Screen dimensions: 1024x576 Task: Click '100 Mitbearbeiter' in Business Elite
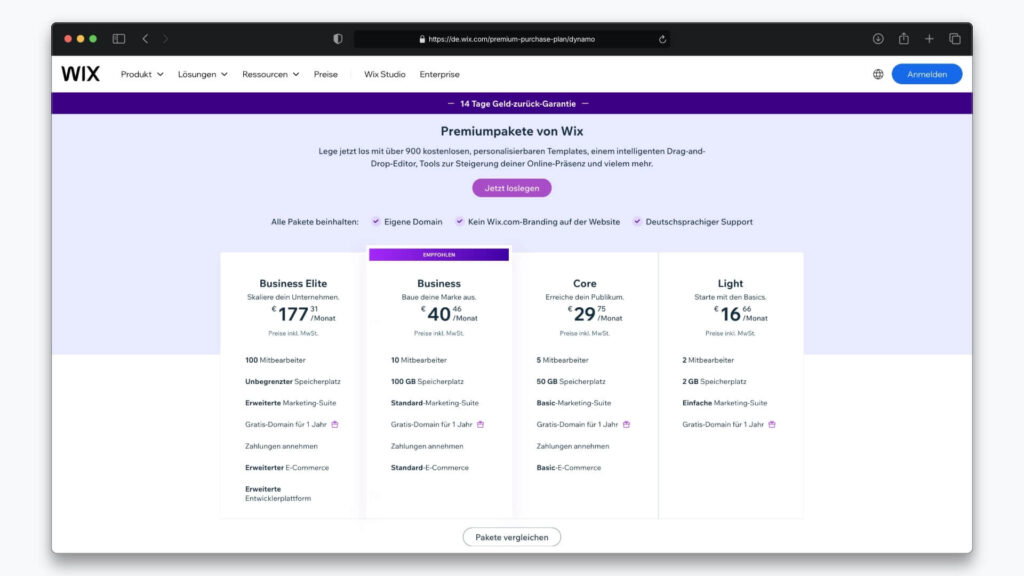pos(275,360)
